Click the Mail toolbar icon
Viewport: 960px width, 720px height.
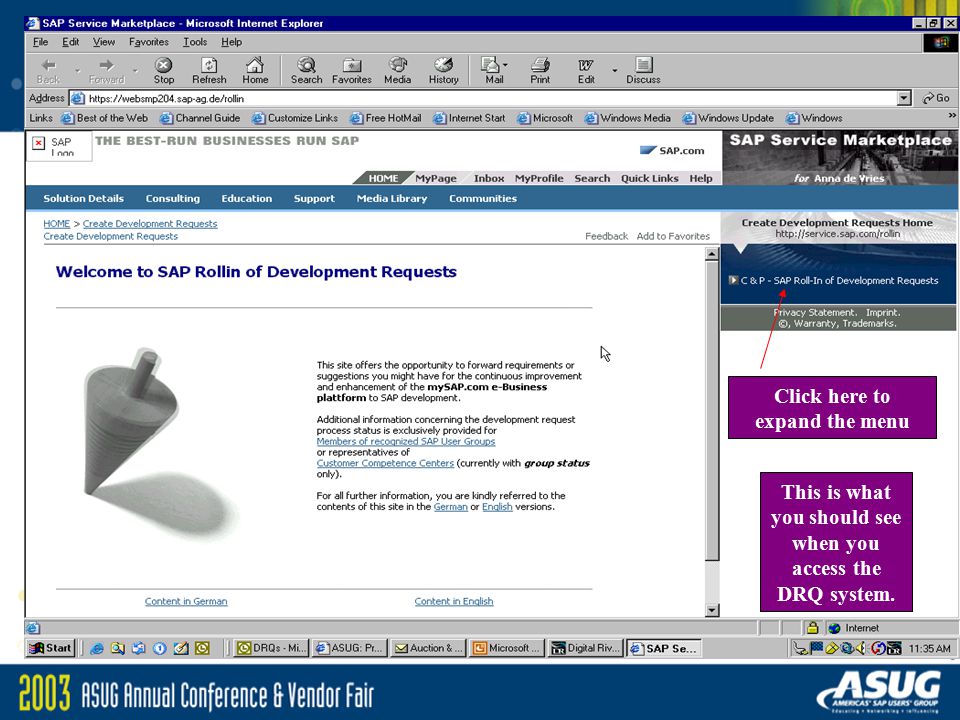pyautogui.click(x=492, y=70)
